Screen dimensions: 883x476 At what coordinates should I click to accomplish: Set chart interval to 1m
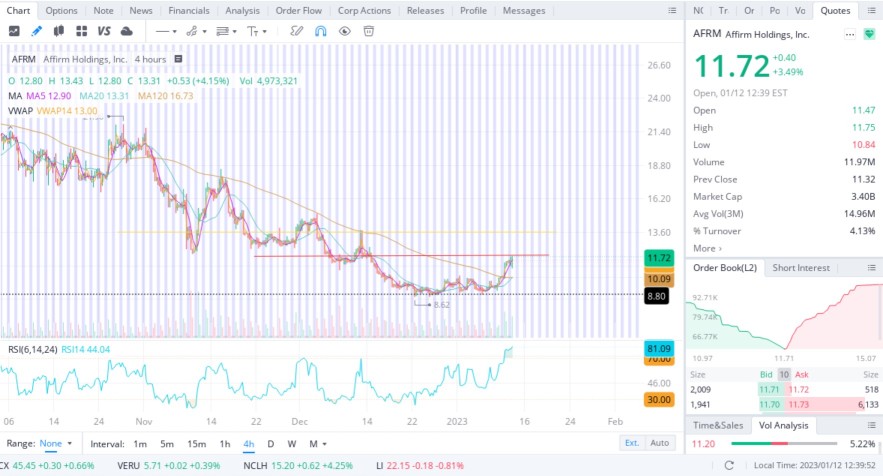click(140, 444)
